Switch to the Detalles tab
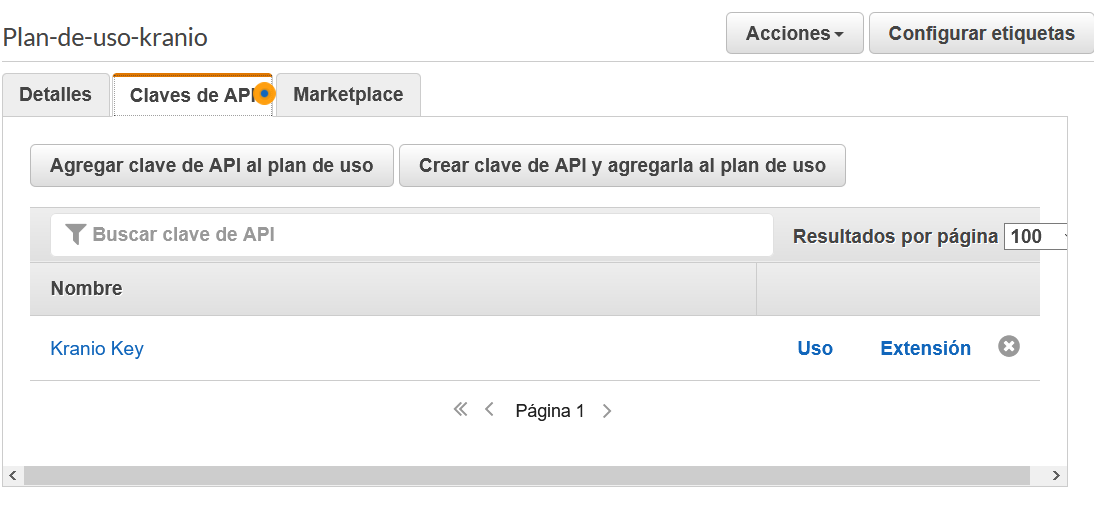This screenshot has height=512, width=1094. pyautogui.click(x=56, y=95)
